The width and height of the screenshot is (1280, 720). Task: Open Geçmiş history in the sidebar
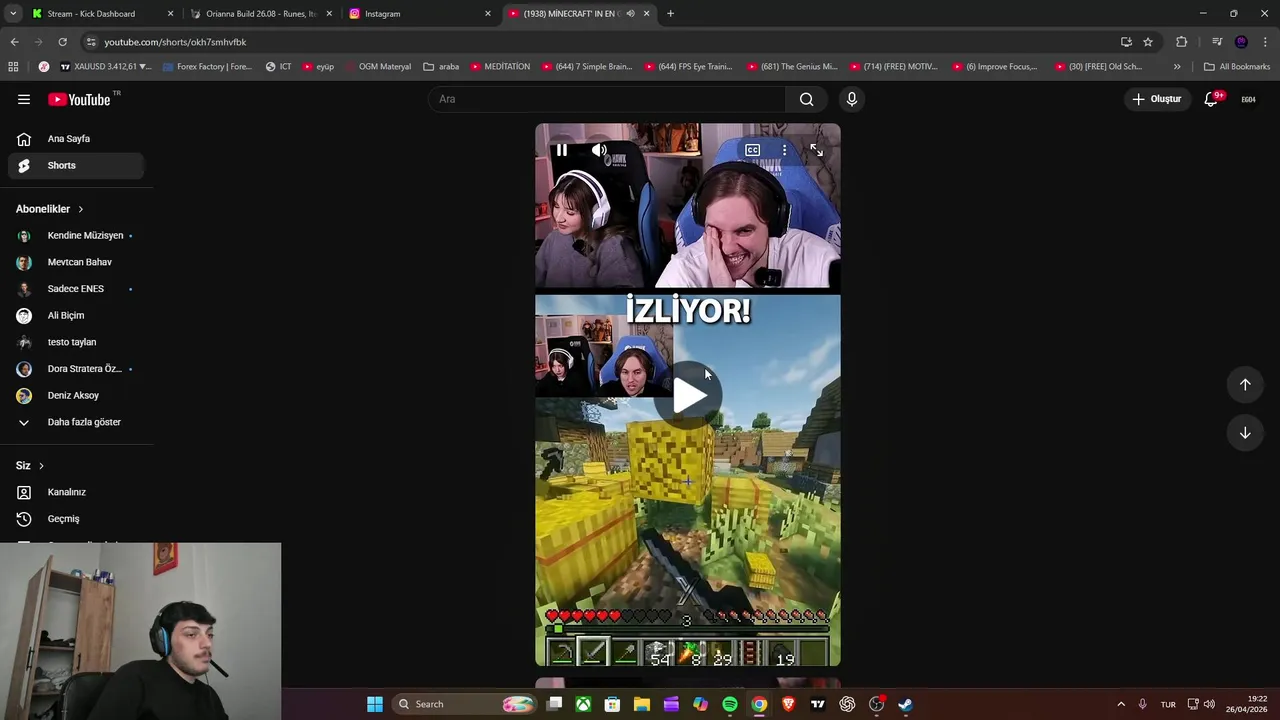point(76,519)
